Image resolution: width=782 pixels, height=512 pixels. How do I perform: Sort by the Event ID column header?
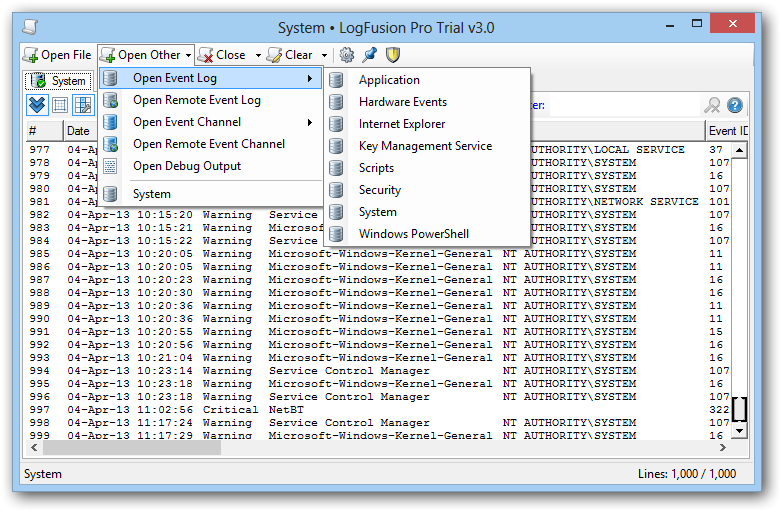pyautogui.click(x=728, y=131)
